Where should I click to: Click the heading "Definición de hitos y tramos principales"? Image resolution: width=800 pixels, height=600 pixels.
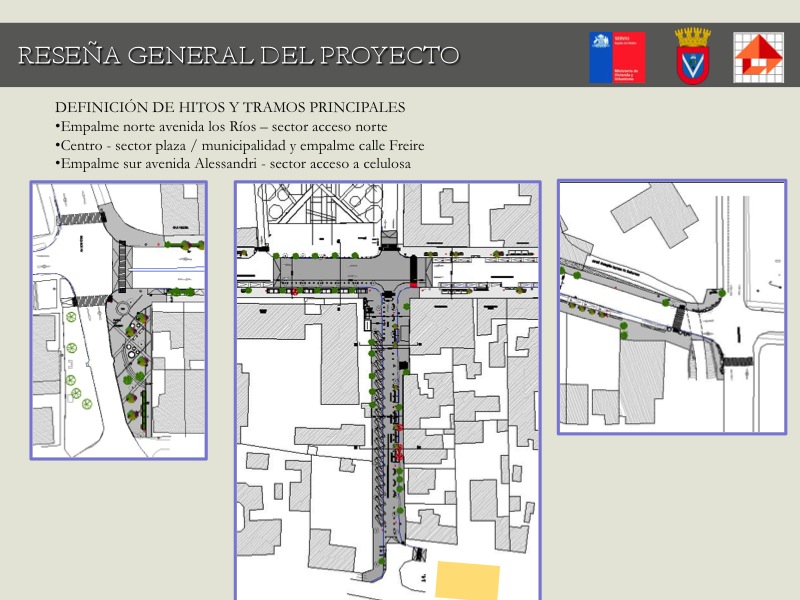(230, 107)
